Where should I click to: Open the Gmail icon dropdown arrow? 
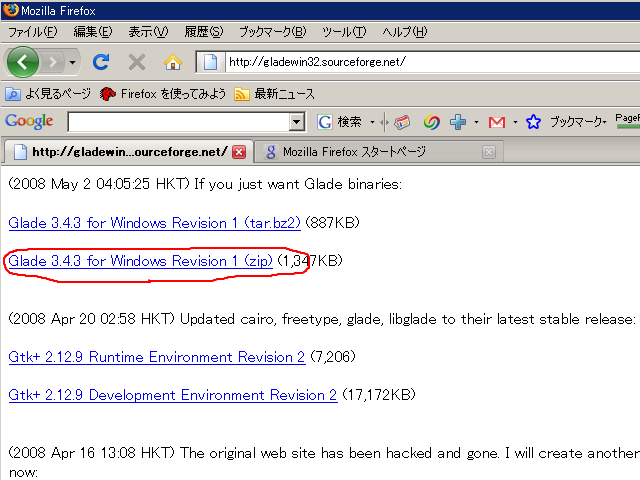point(515,122)
